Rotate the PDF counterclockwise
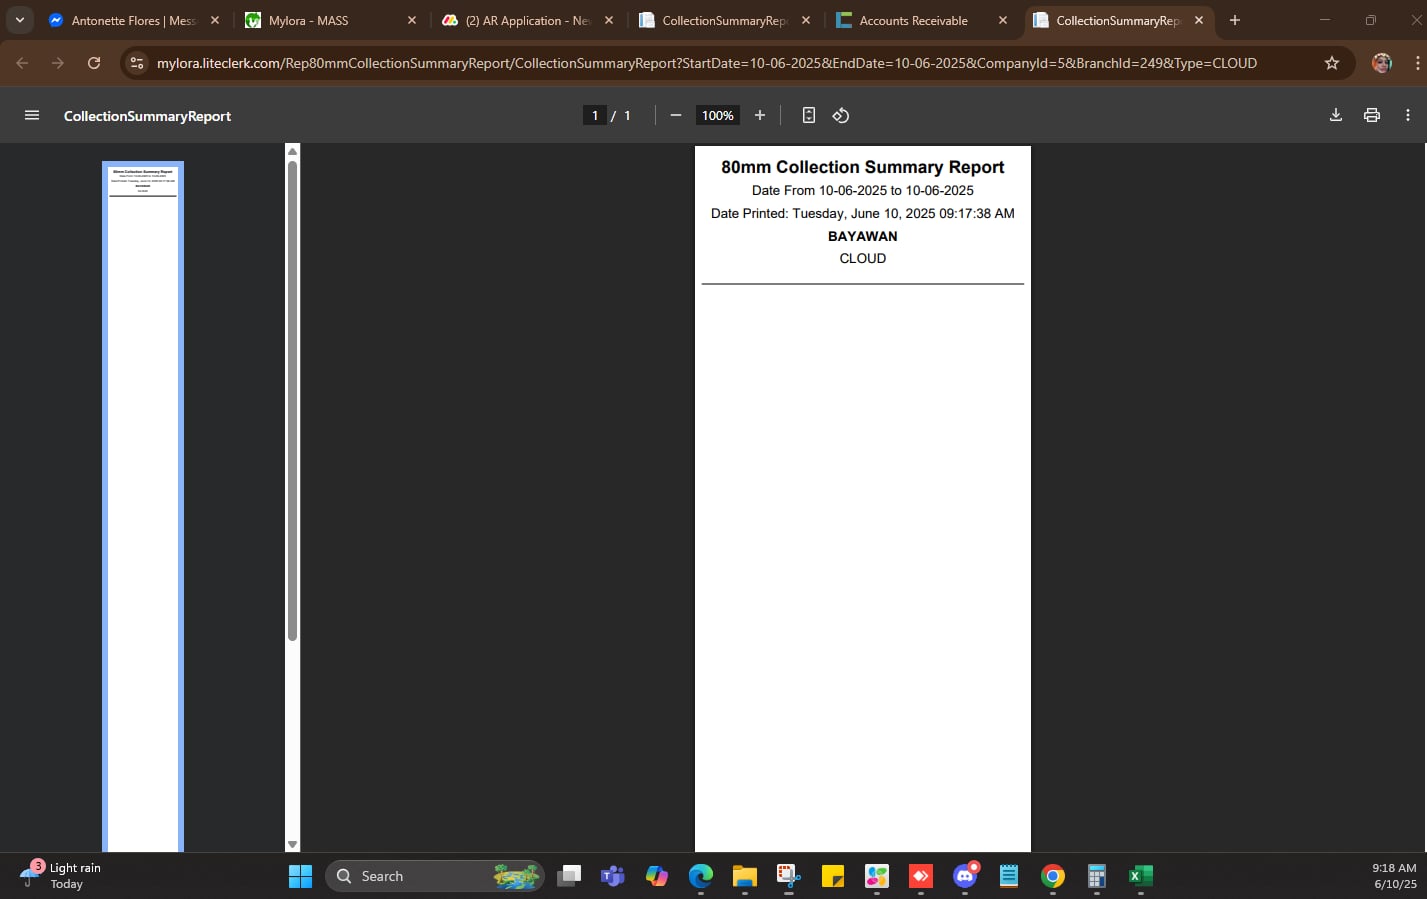 tap(841, 116)
